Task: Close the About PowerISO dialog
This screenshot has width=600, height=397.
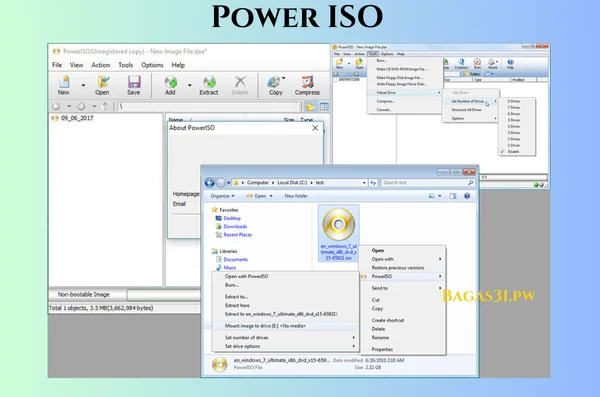Action: pos(315,128)
